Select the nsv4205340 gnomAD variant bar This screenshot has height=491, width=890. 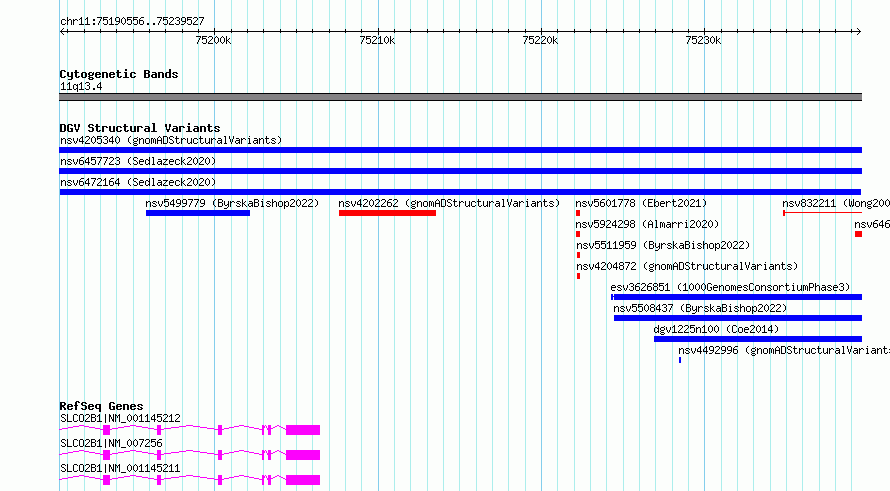pos(460,150)
